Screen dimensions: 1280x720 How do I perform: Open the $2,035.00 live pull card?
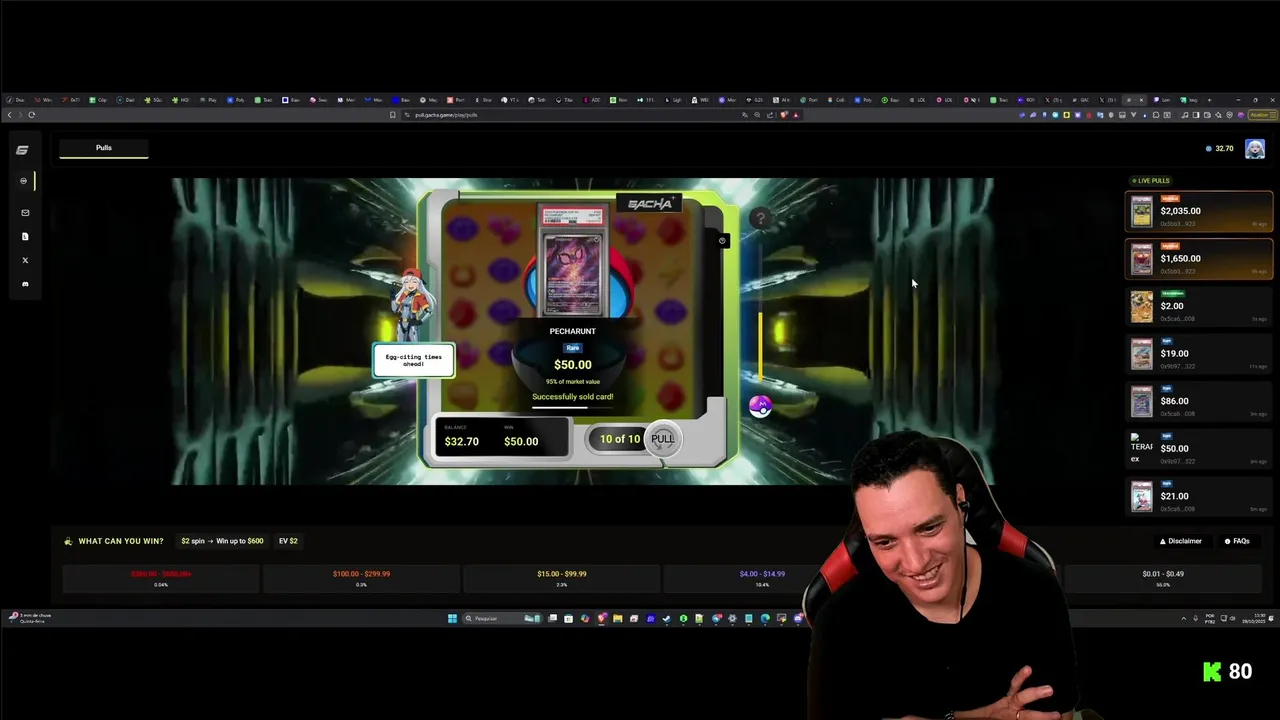click(x=1199, y=211)
